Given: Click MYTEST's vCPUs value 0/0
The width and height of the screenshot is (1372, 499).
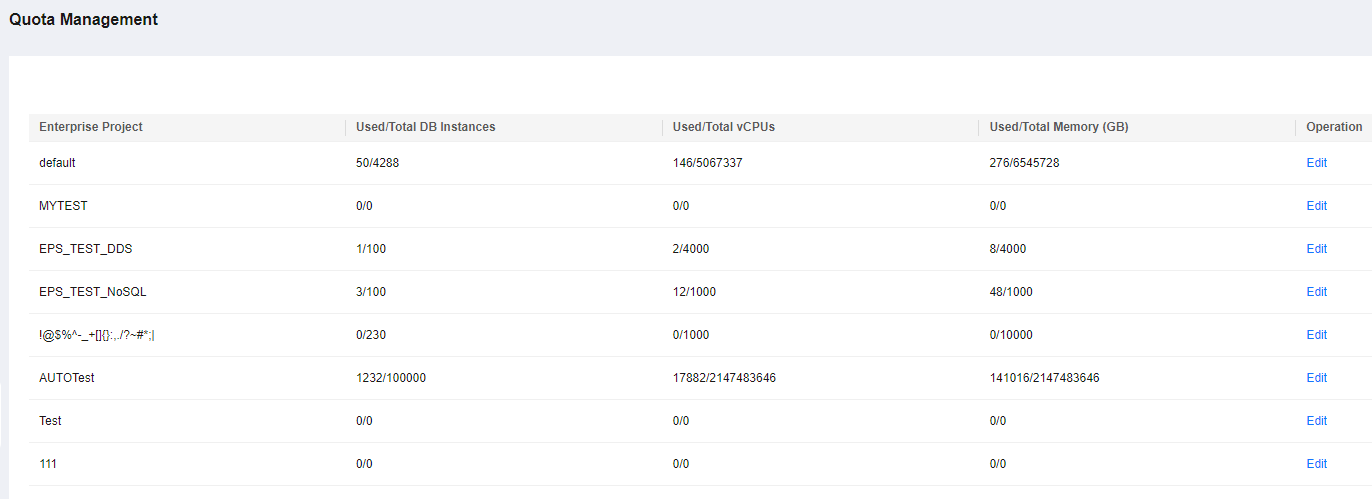Looking at the screenshot, I should tap(681, 206).
